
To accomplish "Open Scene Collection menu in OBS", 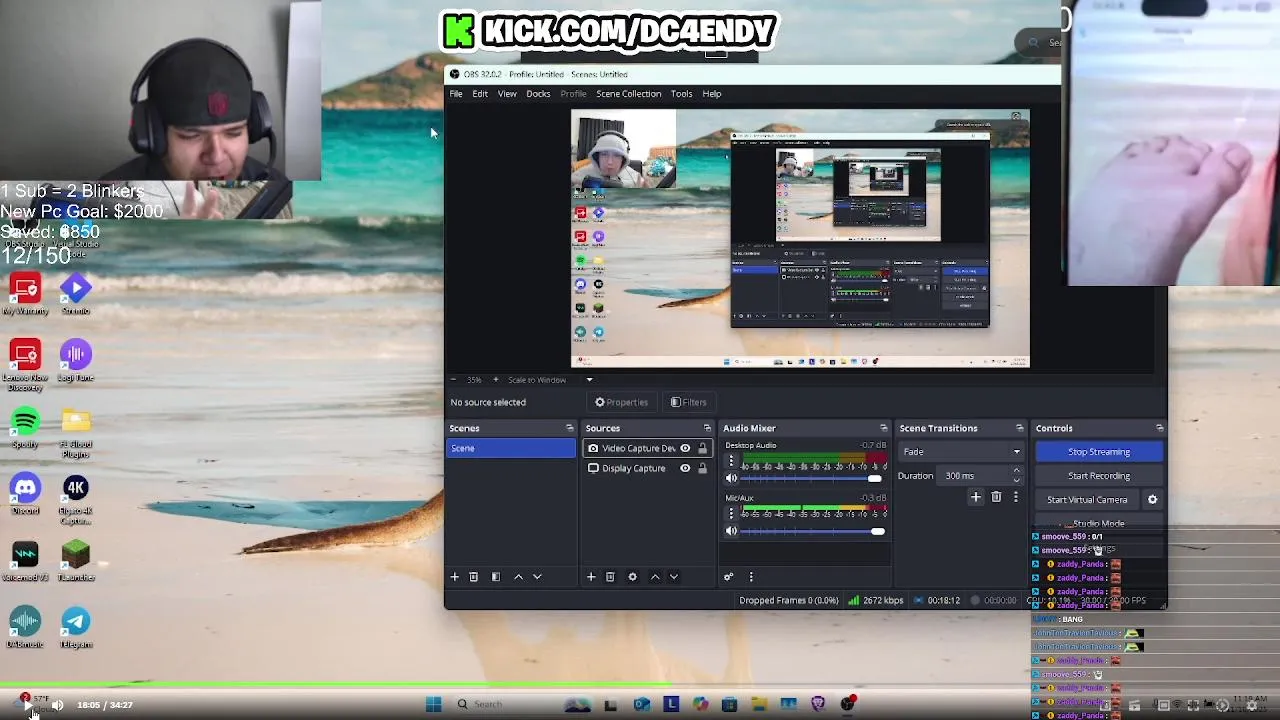I will 628,94.
